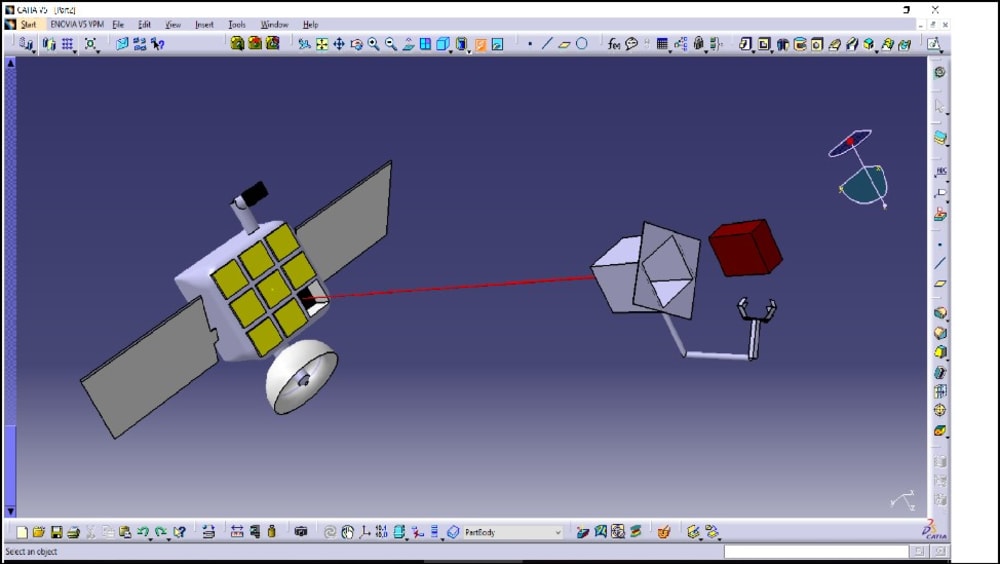Click the Normal View icon

[x=408, y=43]
